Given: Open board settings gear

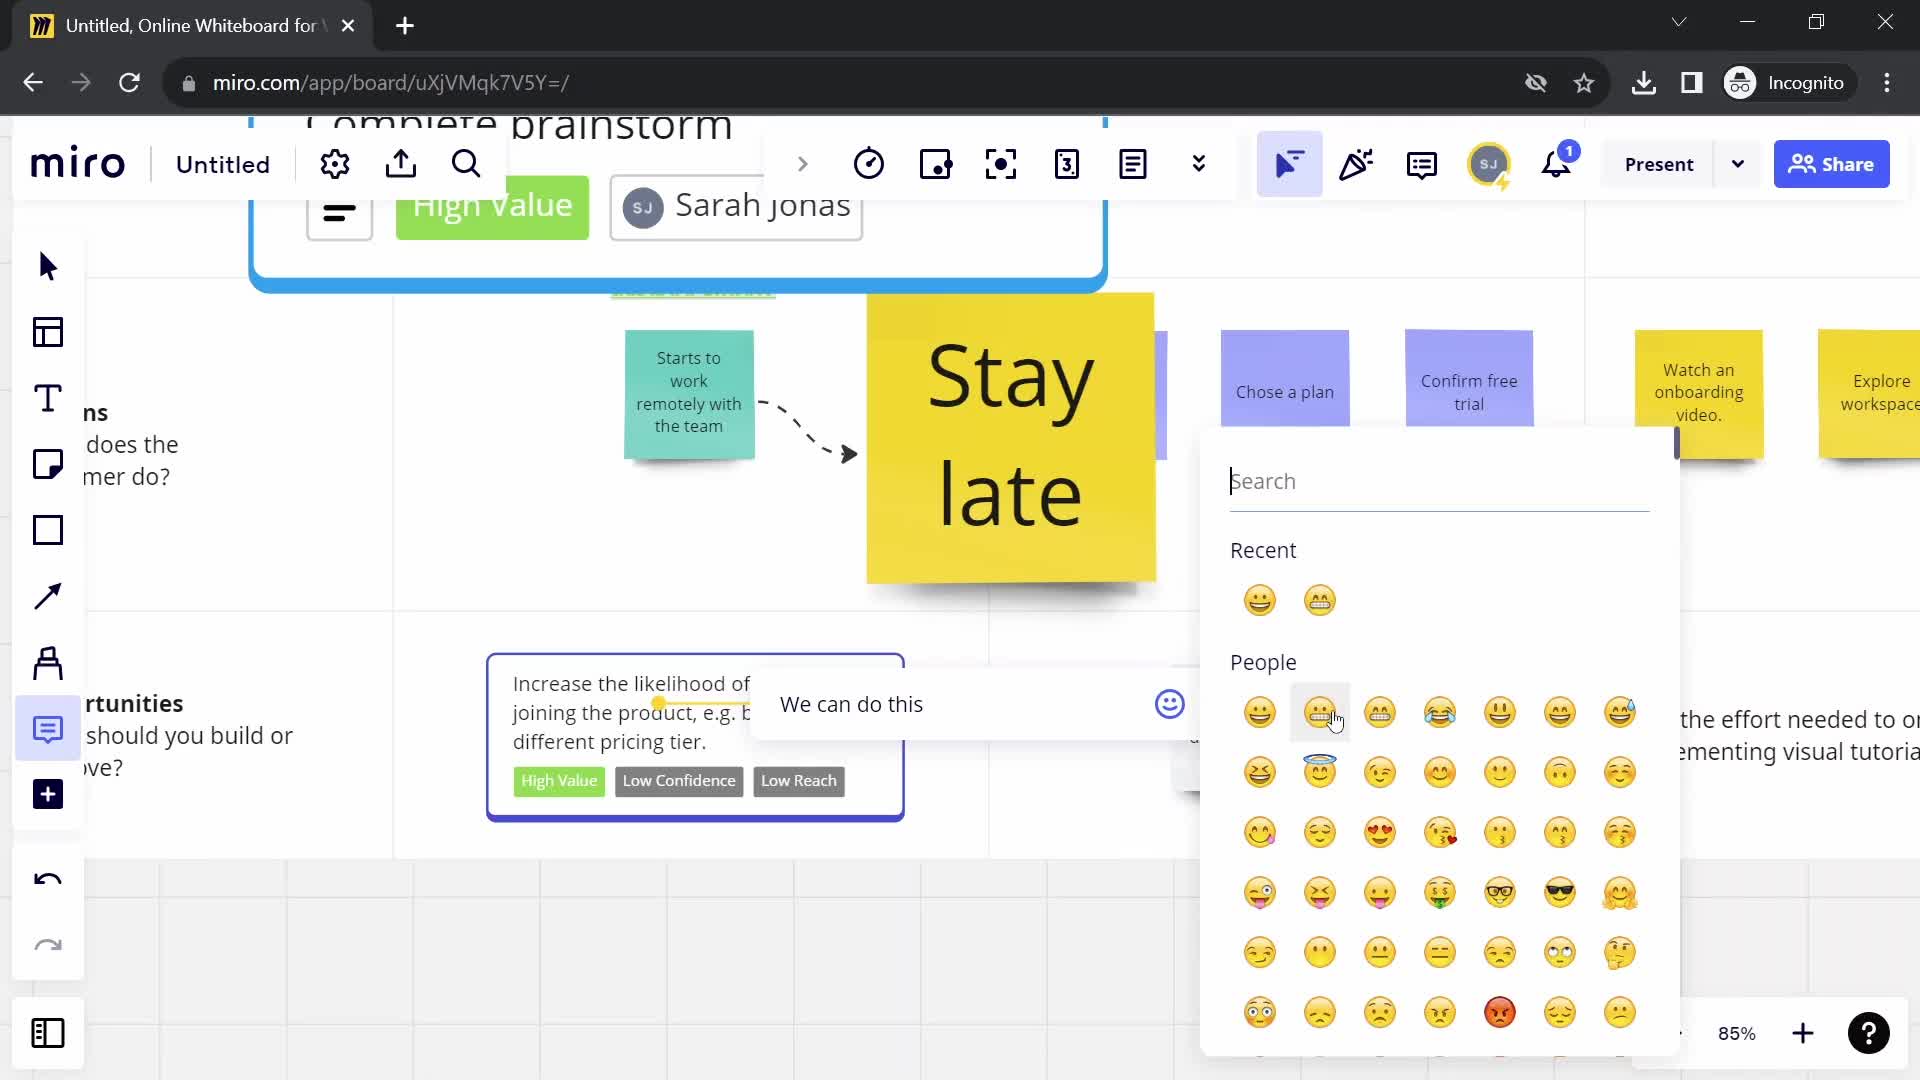Looking at the screenshot, I should click(x=335, y=164).
